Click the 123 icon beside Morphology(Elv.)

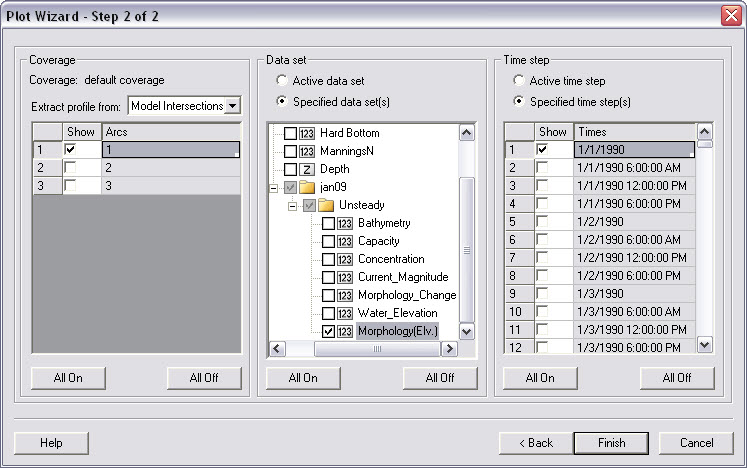pos(345,331)
